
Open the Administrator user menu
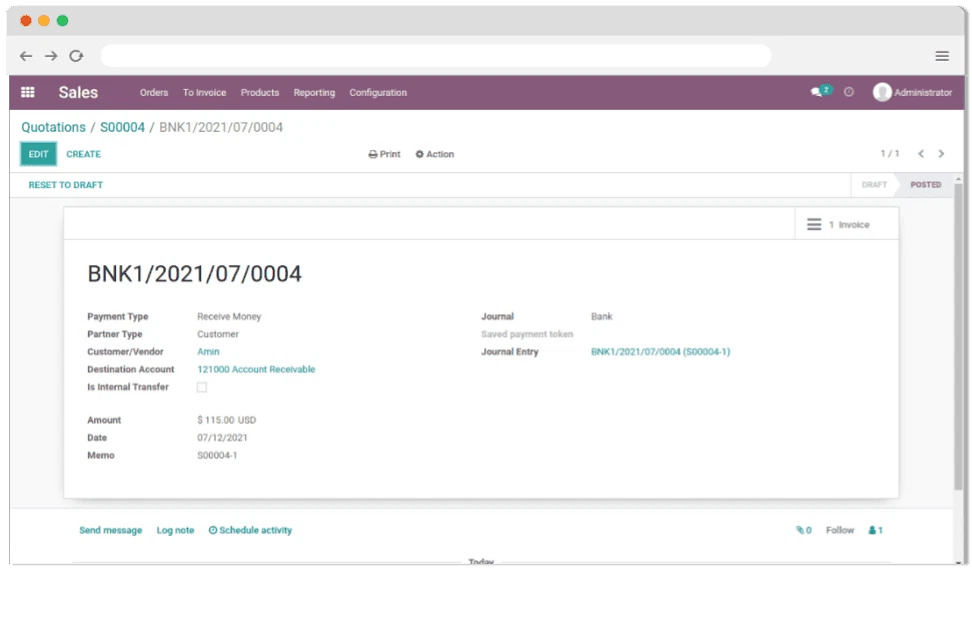(912, 92)
